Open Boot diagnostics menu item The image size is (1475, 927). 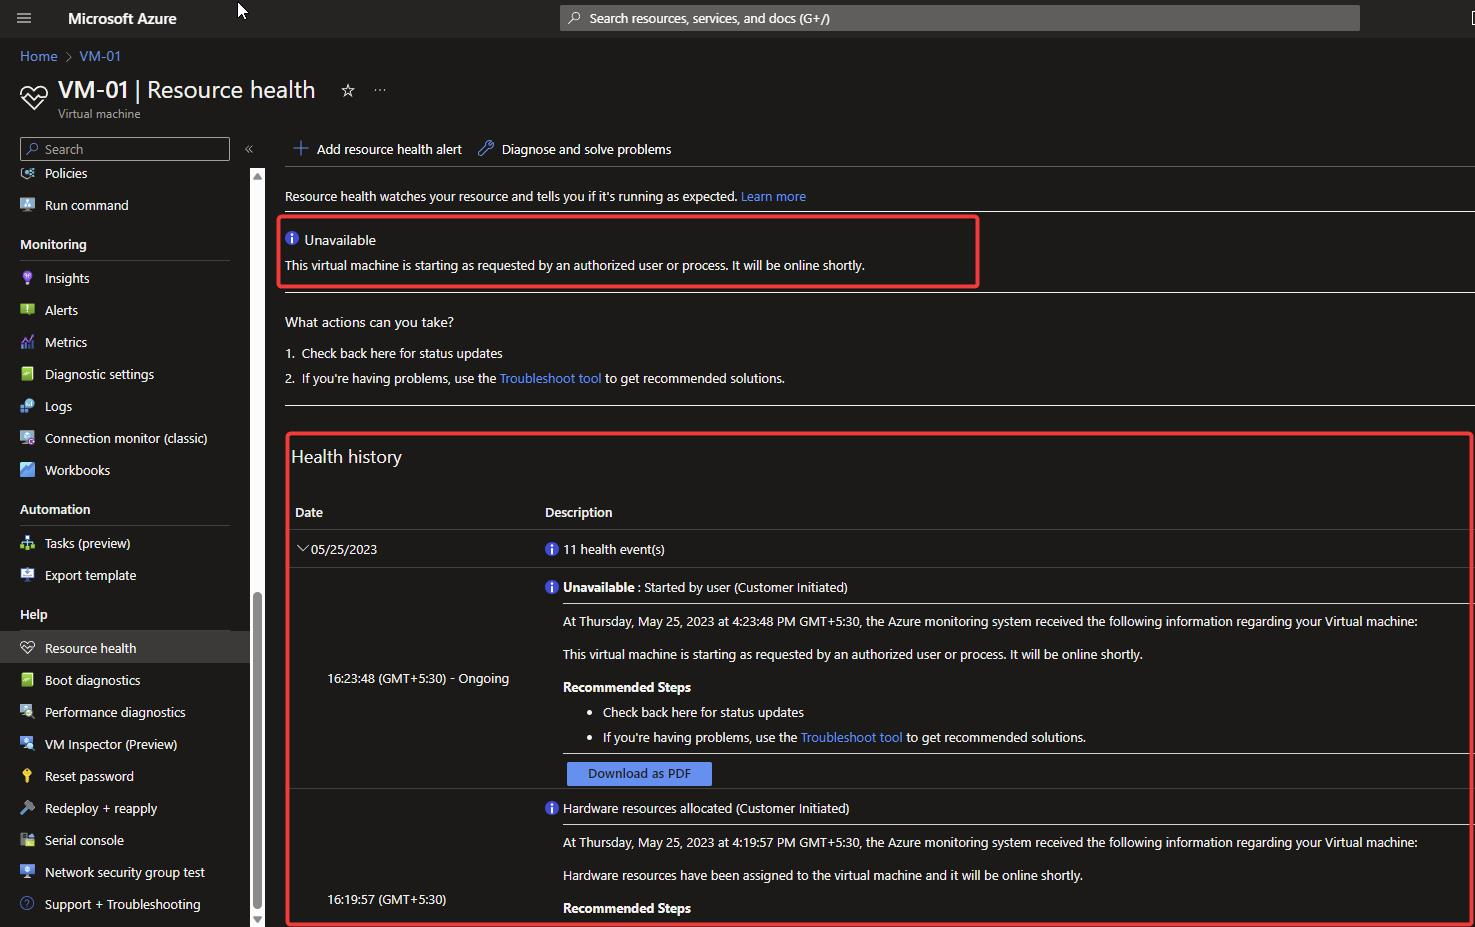tap(92, 680)
